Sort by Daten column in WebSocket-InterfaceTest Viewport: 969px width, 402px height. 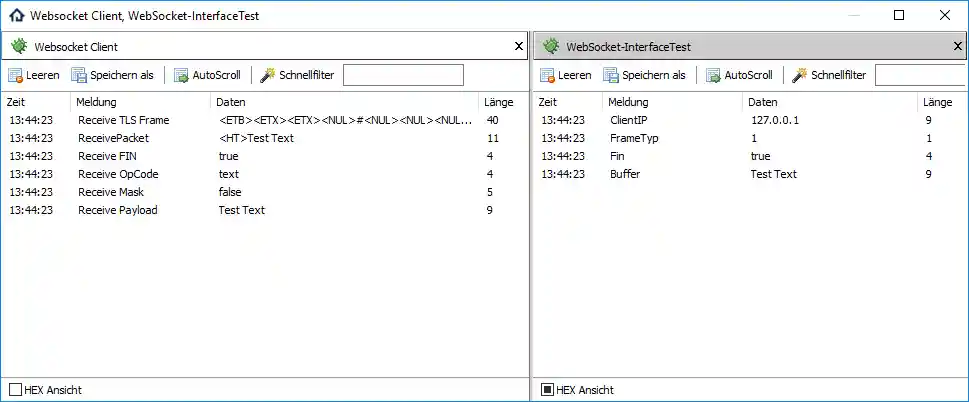(830, 102)
